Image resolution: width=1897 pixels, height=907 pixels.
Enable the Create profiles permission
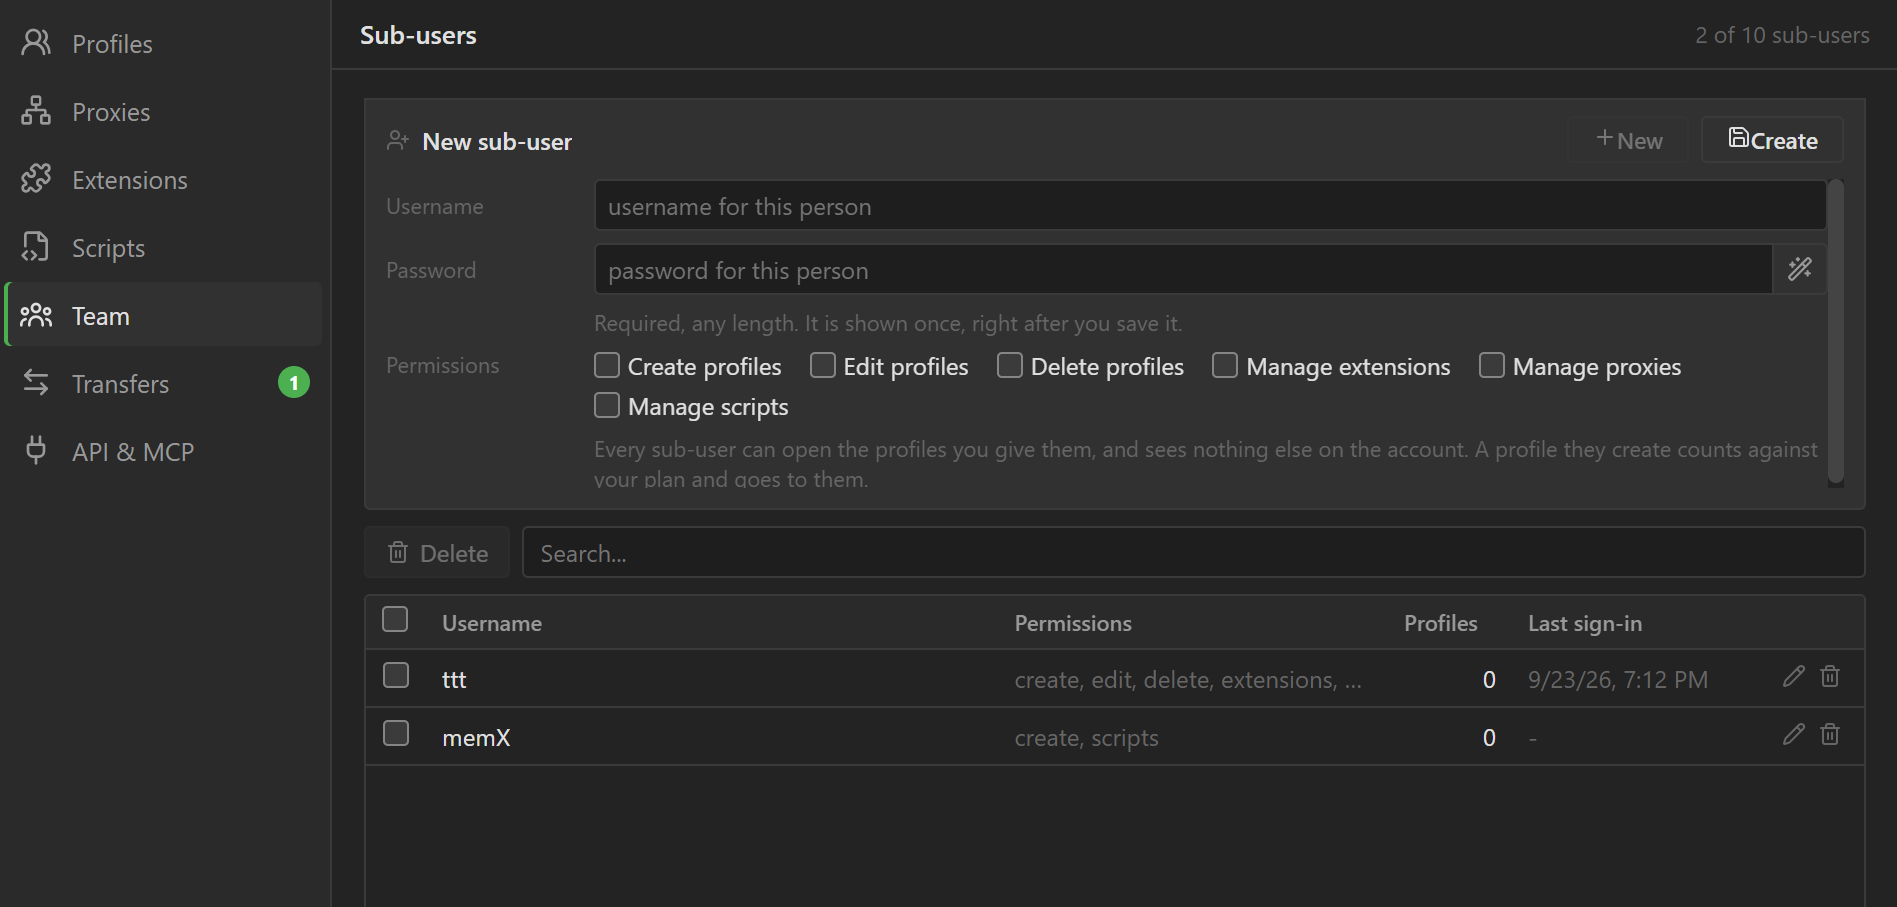click(x=607, y=365)
